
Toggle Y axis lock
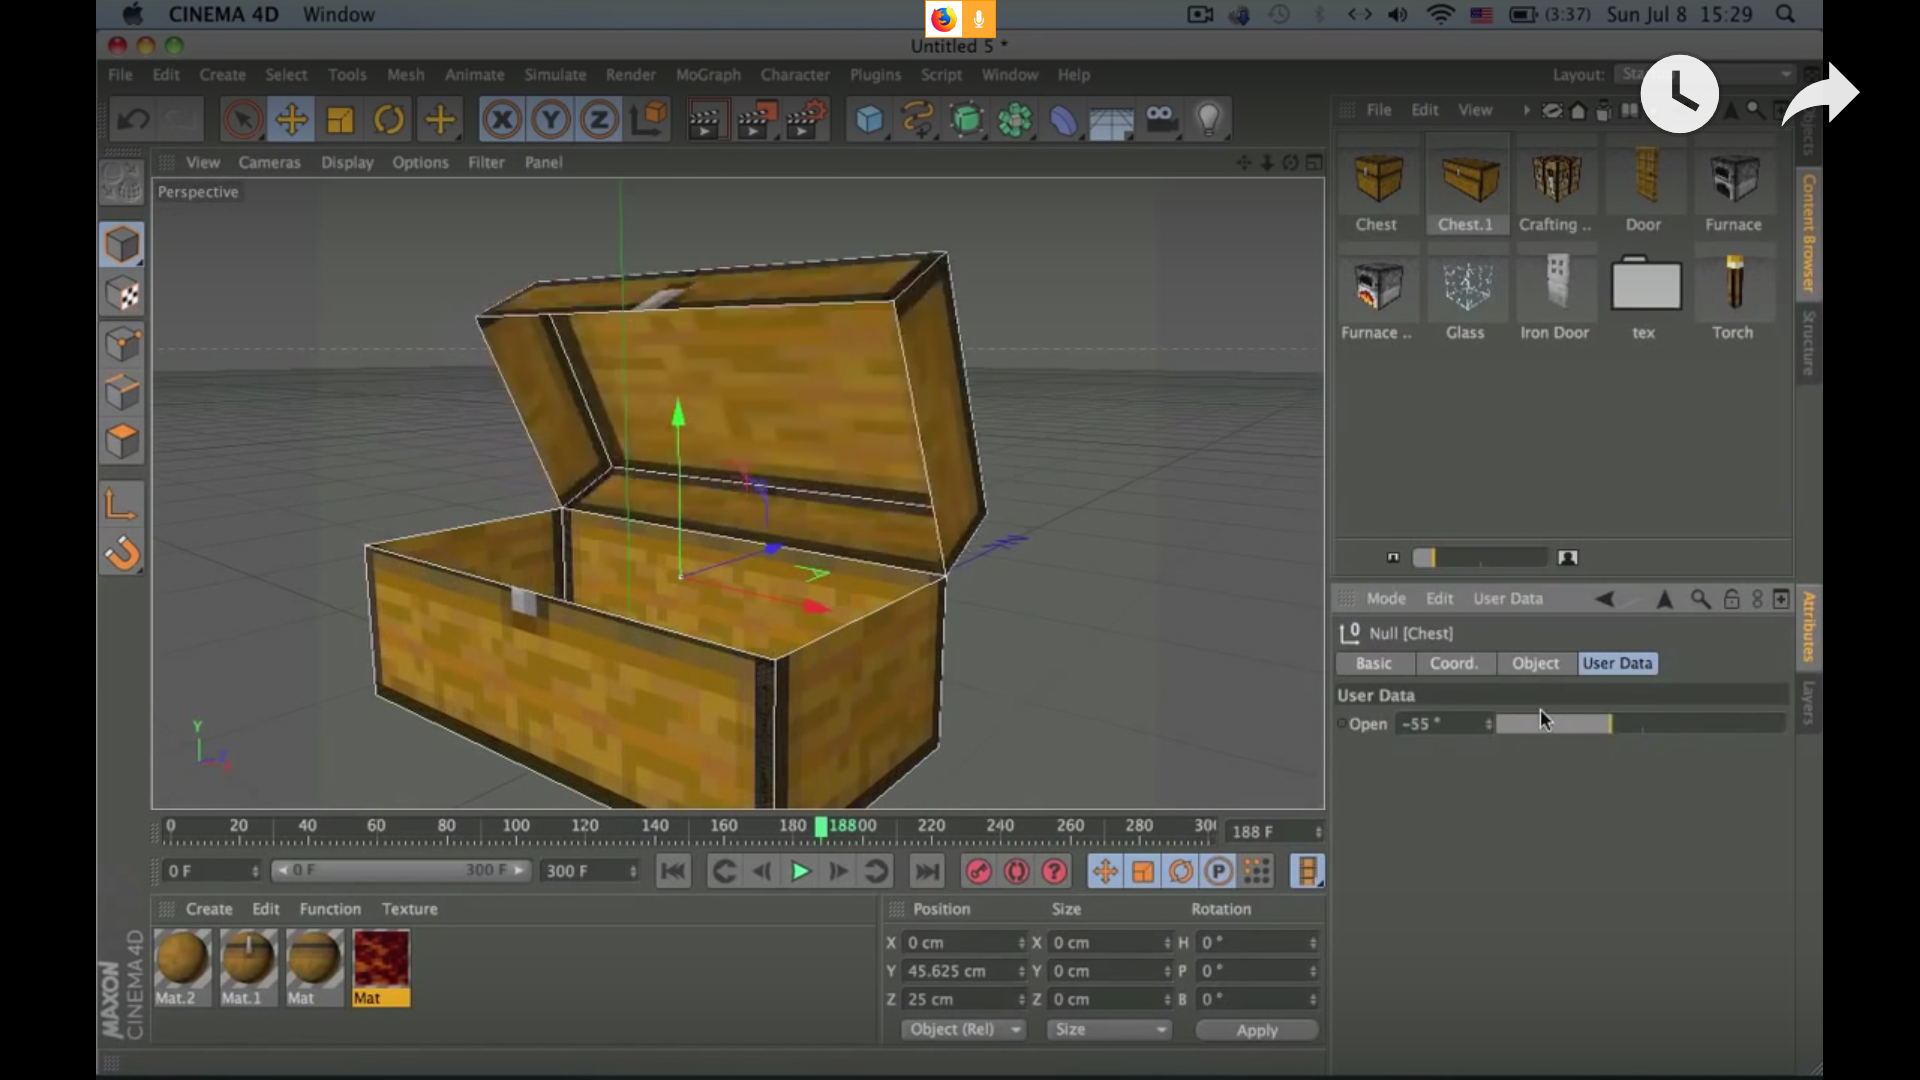551,120
